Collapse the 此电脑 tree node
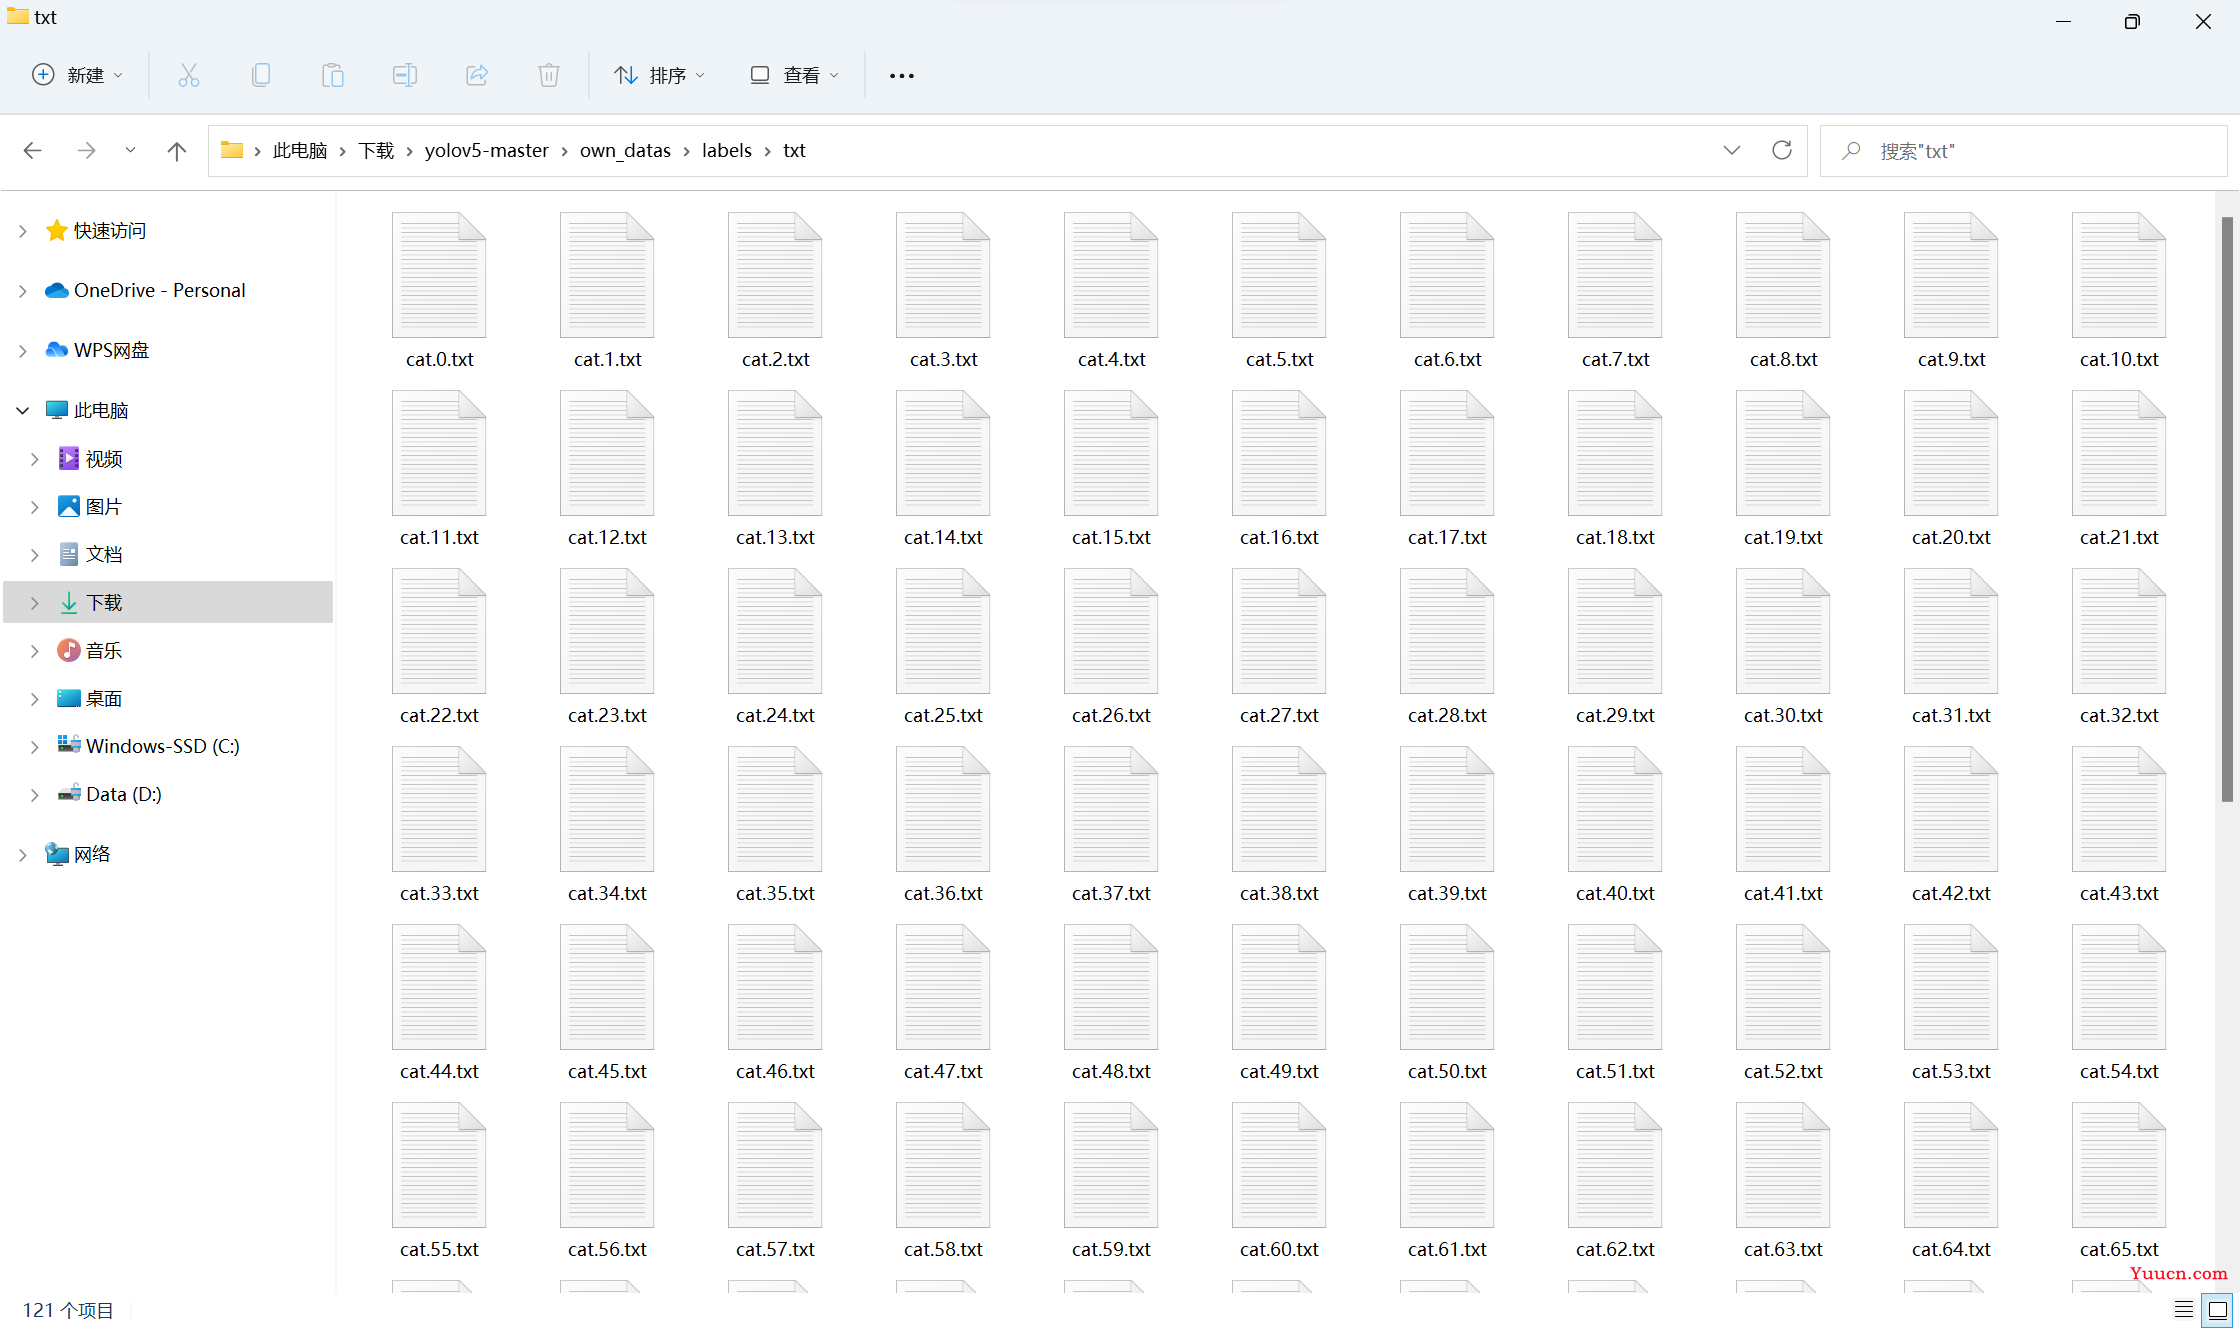The width and height of the screenshot is (2240, 1328). [x=22, y=411]
